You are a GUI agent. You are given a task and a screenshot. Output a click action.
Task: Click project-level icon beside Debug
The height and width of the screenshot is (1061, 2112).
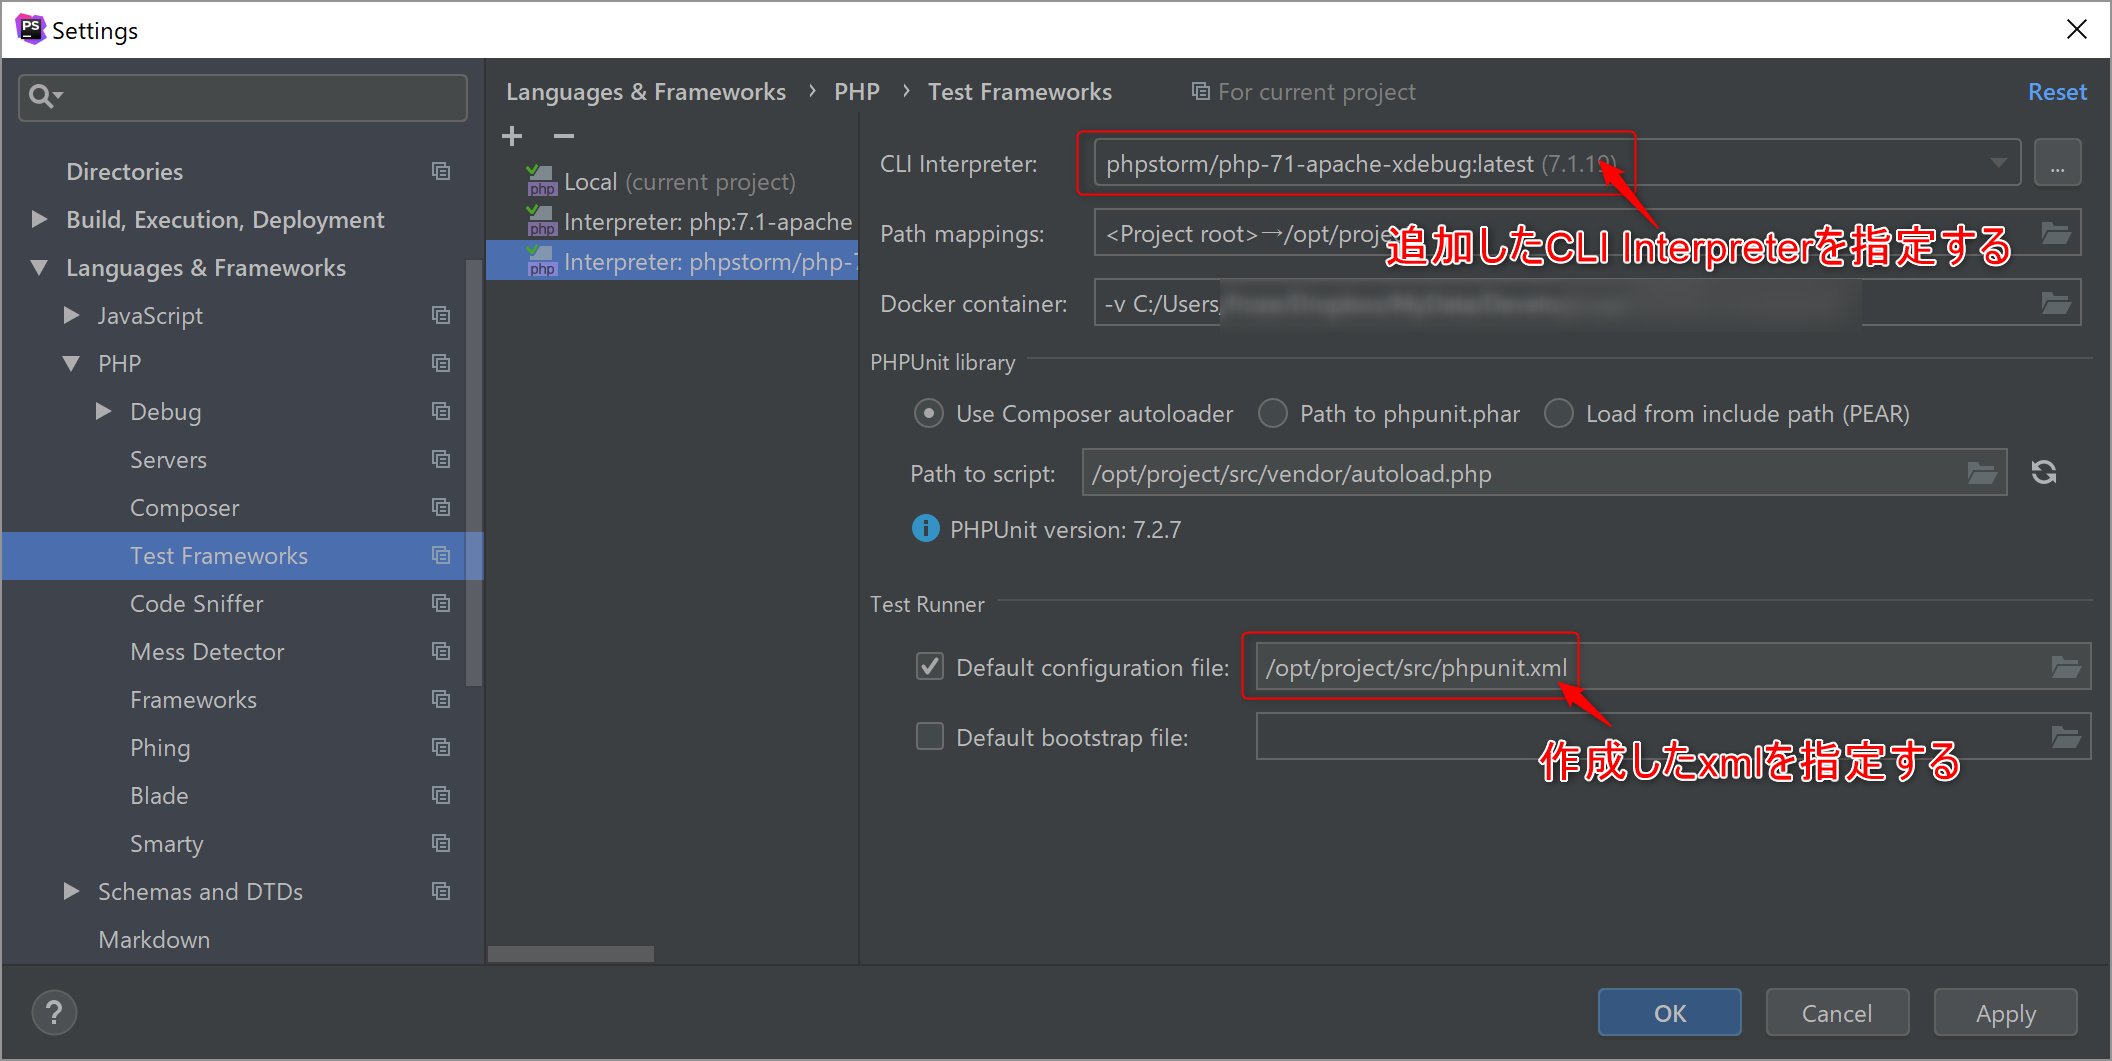(441, 411)
